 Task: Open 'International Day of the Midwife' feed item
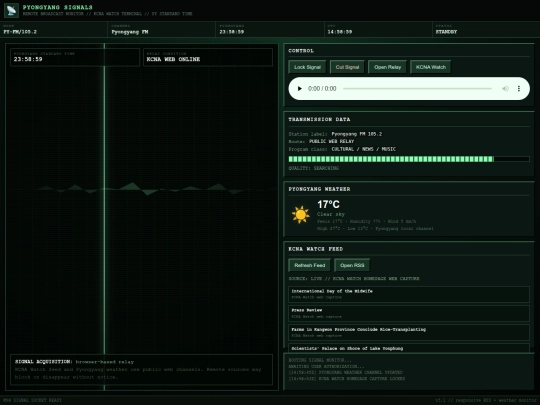tap(409, 294)
